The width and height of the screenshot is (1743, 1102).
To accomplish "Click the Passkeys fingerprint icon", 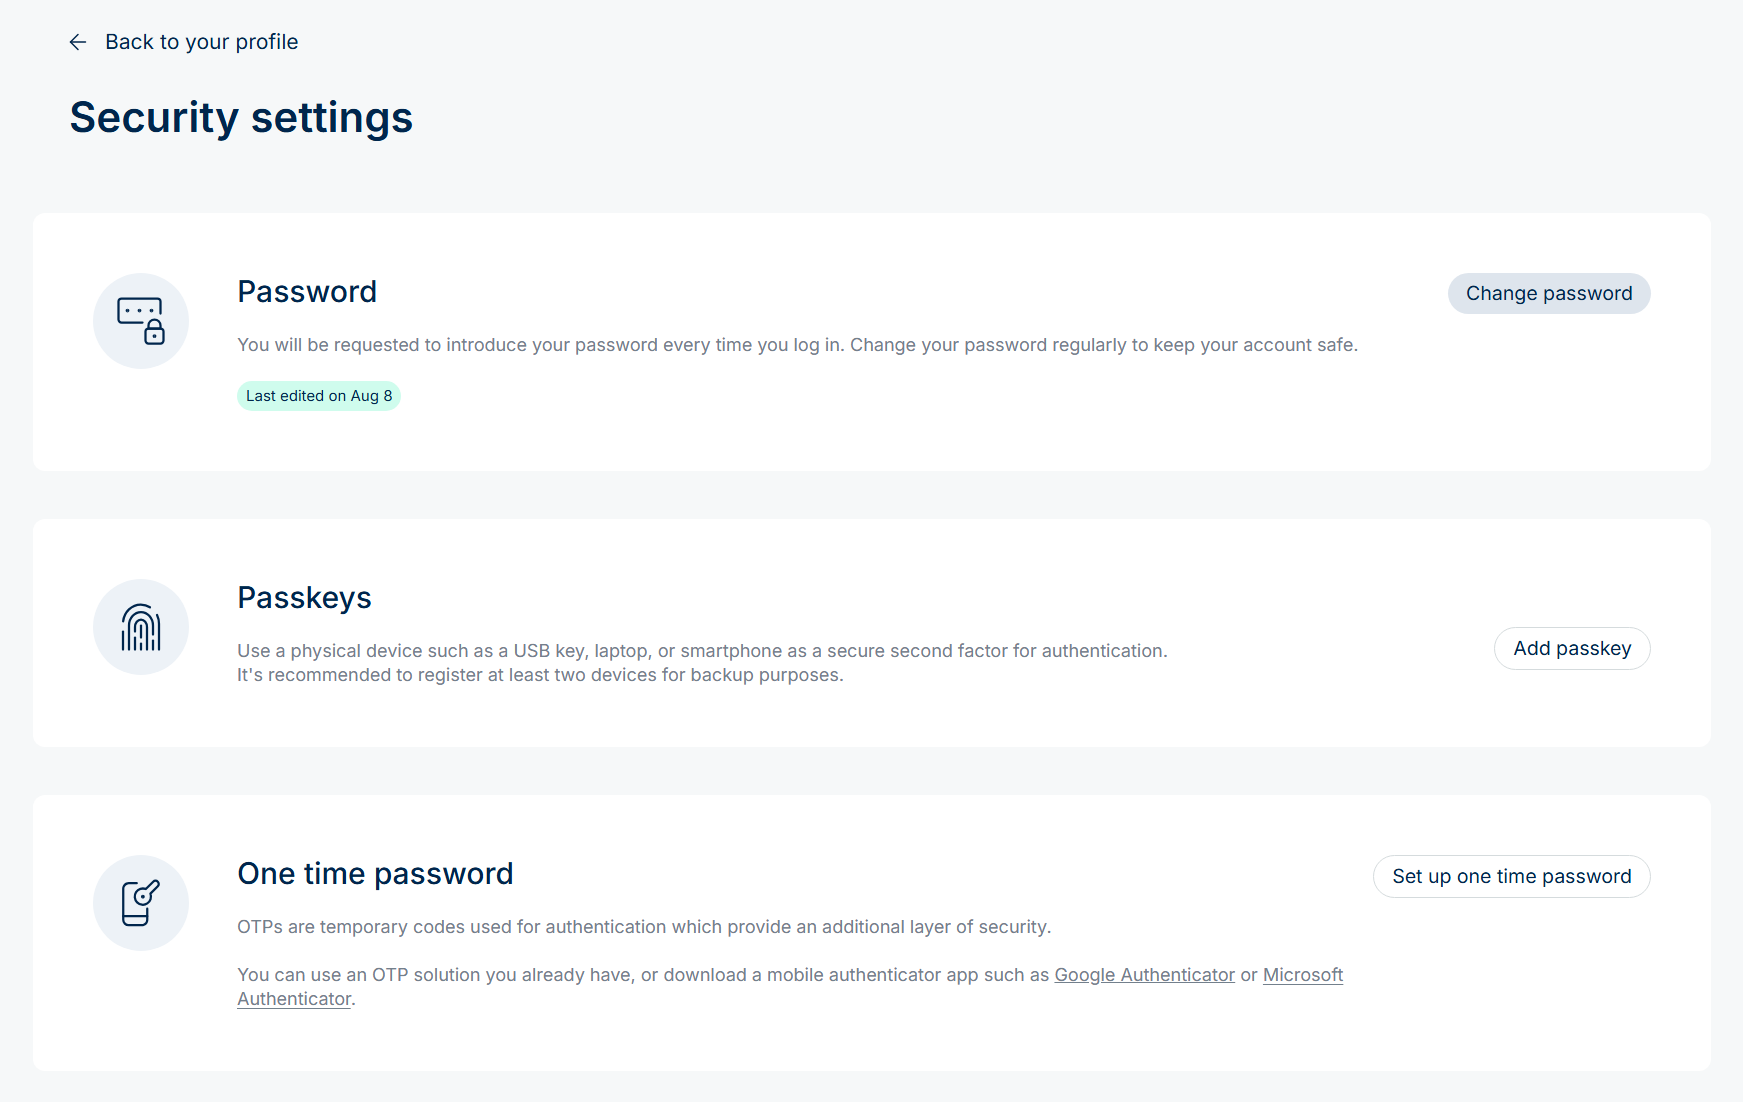I will point(141,627).
